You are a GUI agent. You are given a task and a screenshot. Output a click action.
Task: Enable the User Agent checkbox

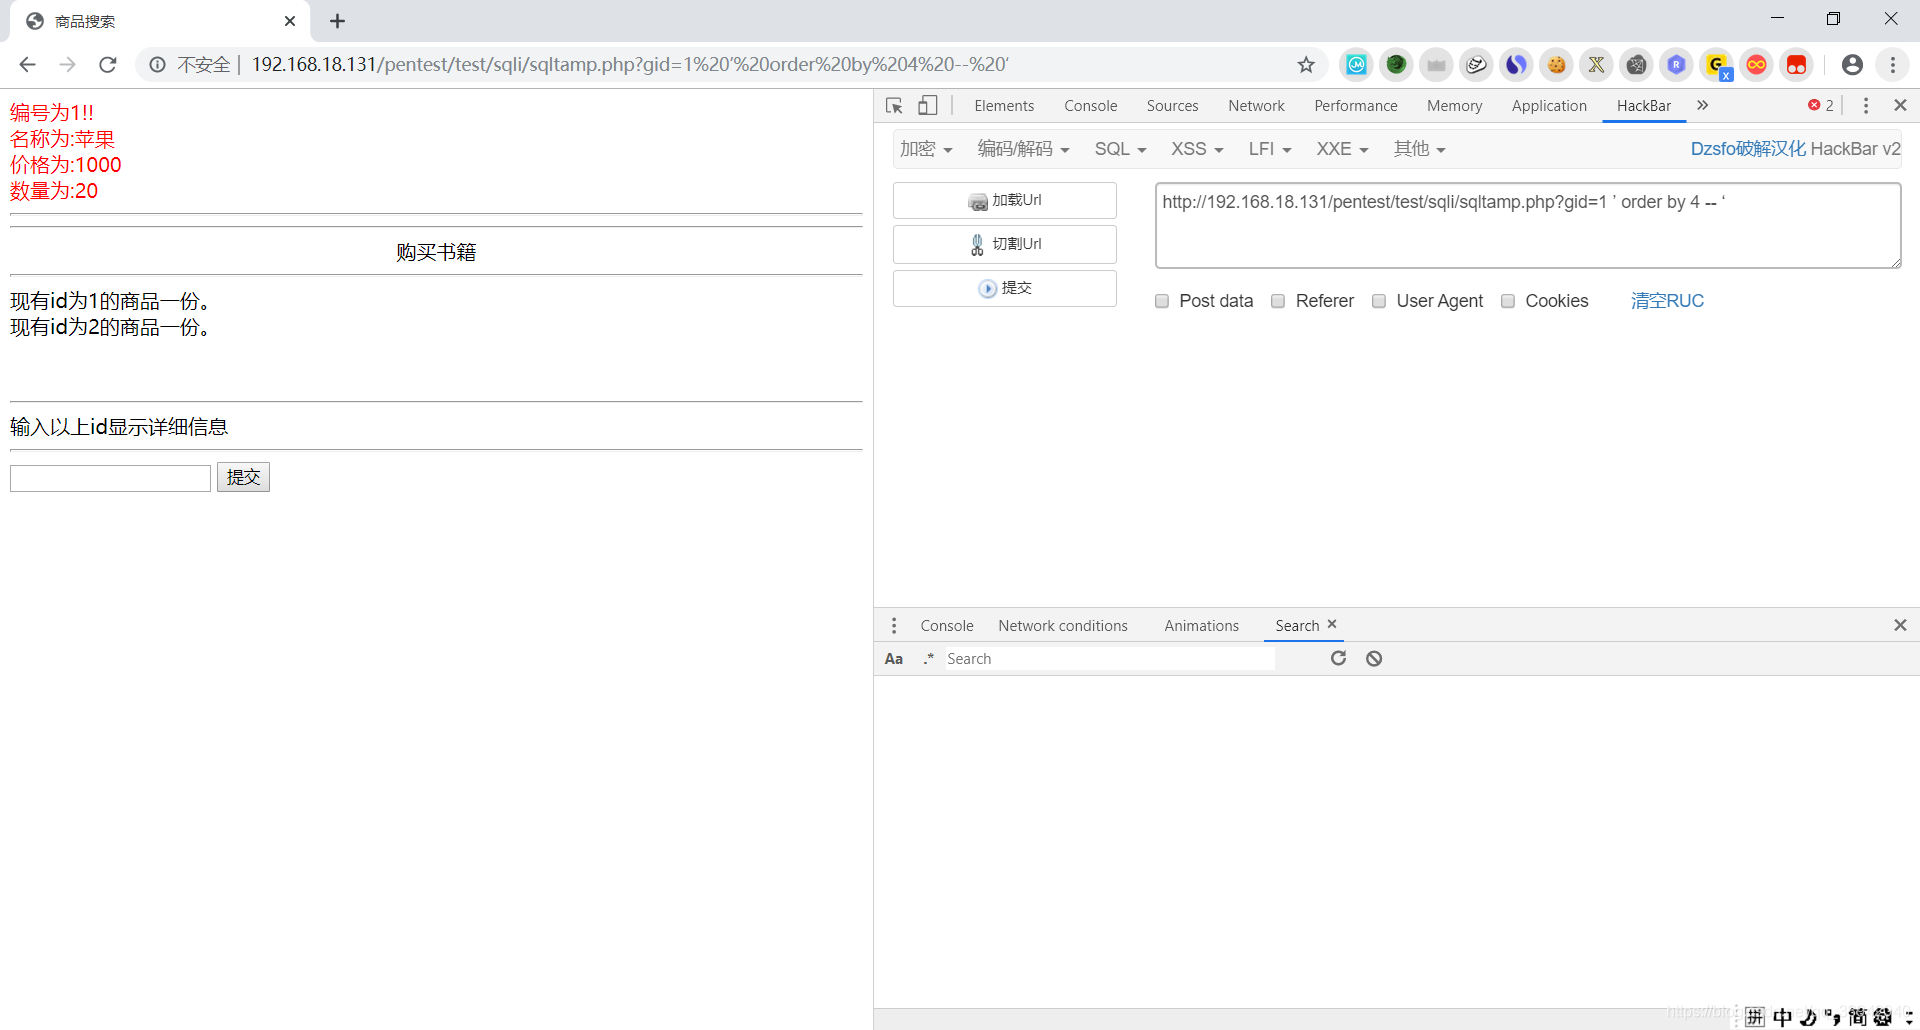1379,301
